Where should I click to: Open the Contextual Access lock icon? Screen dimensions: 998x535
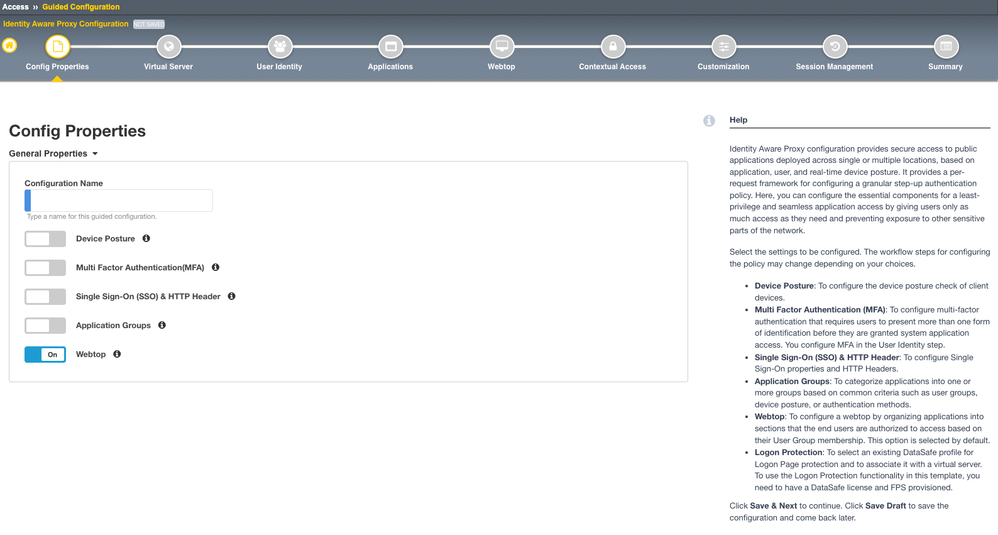click(x=613, y=46)
